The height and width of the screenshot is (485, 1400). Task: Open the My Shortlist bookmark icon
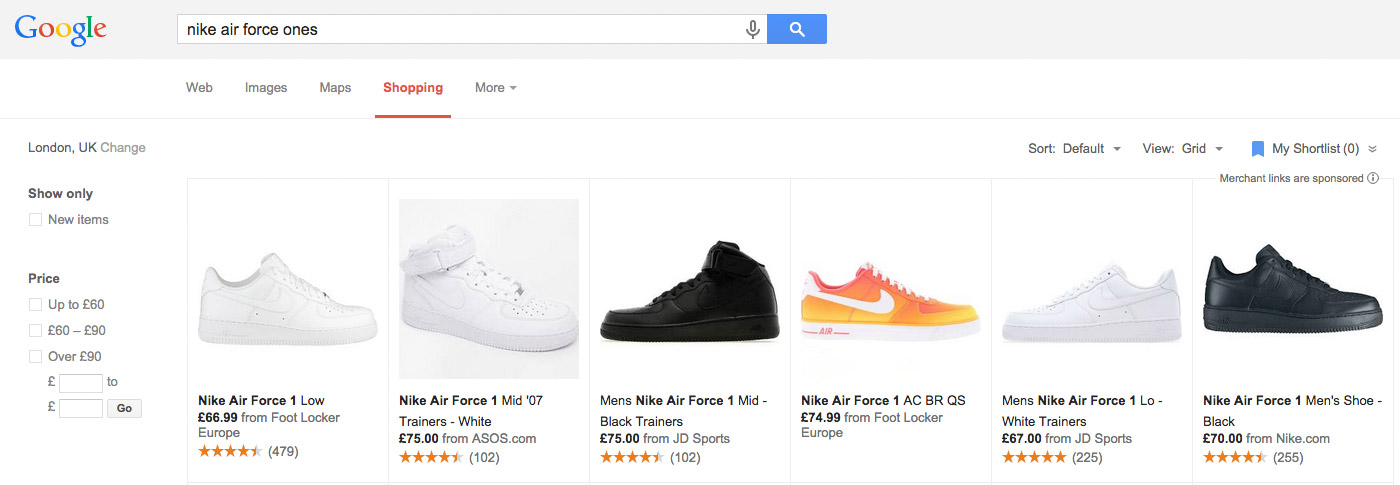tap(1258, 149)
